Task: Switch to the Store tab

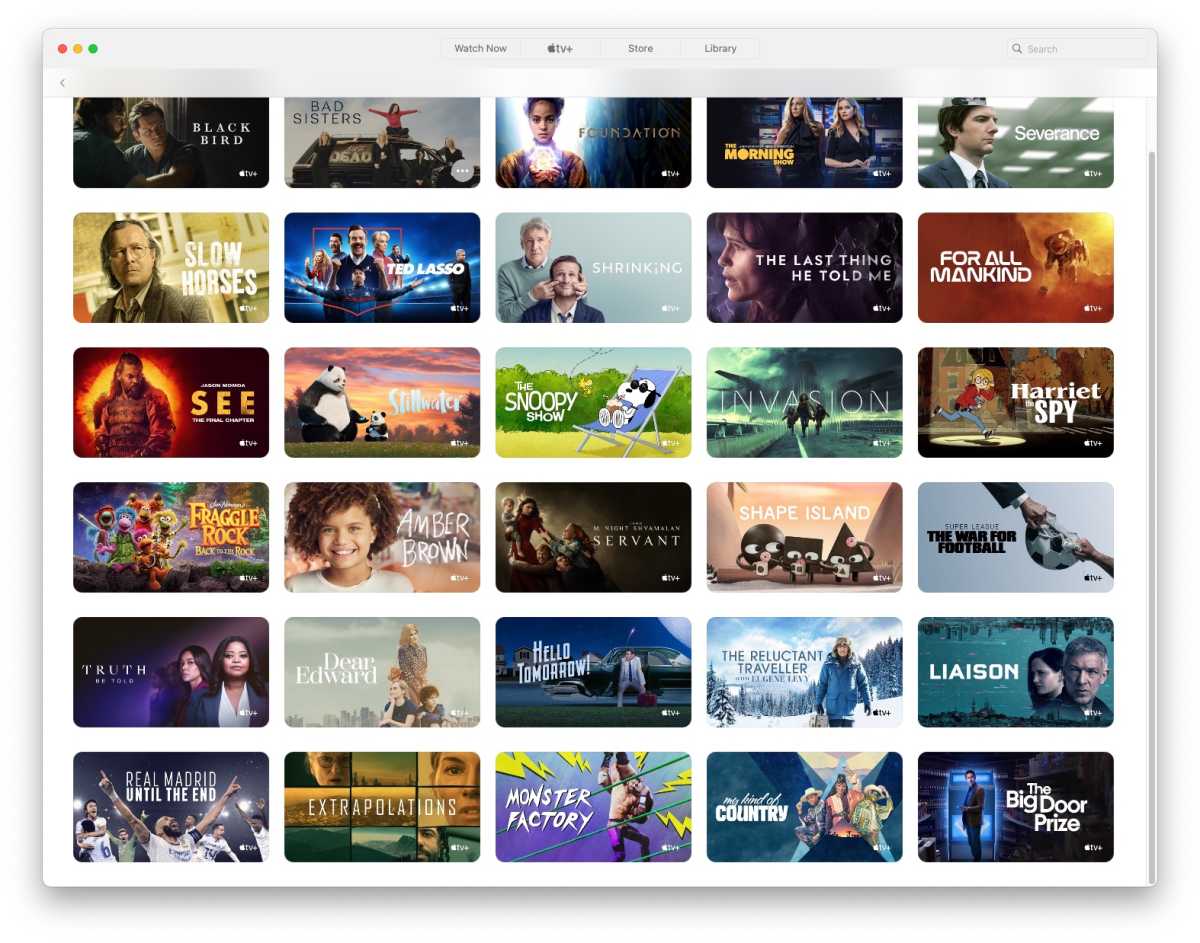Action: pos(640,48)
